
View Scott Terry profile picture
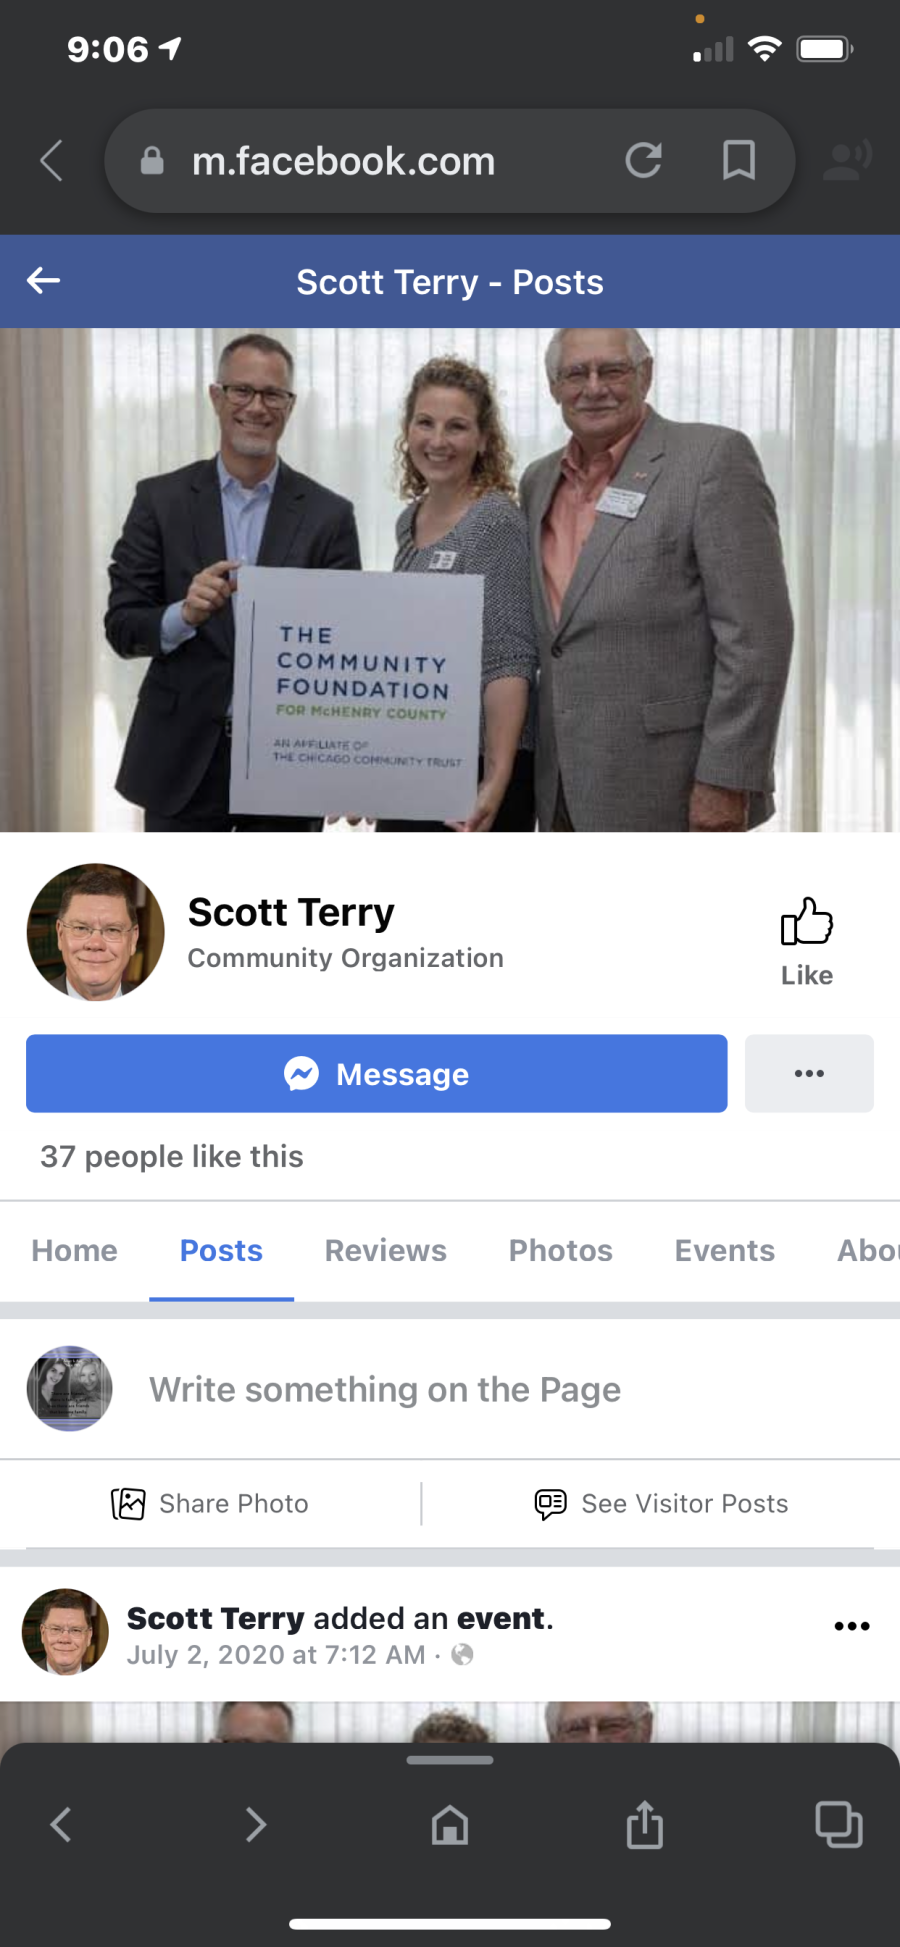pos(96,932)
